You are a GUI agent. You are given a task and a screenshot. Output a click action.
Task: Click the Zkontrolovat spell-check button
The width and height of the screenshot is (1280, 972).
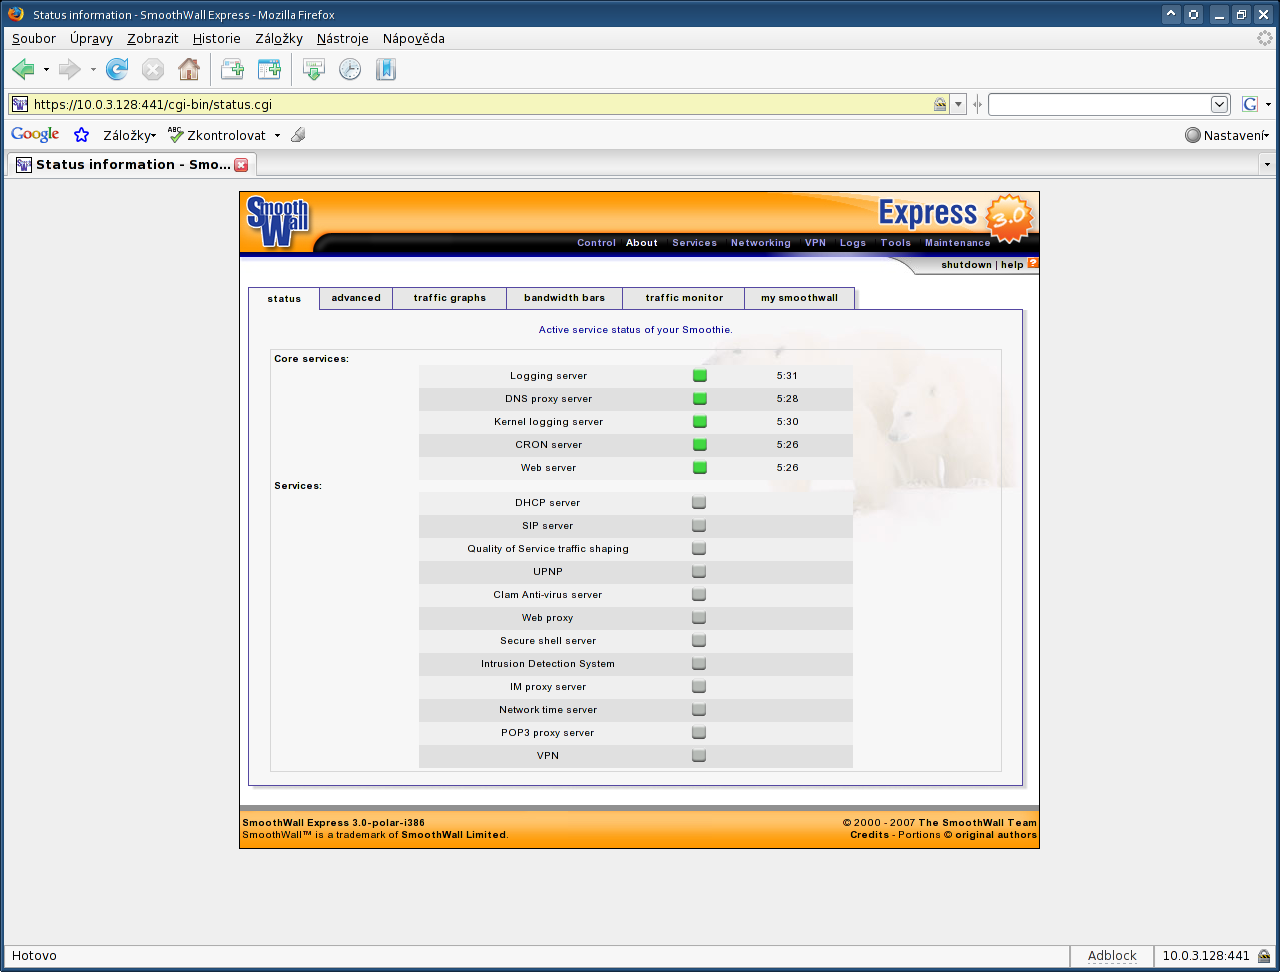[x=217, y=135]
